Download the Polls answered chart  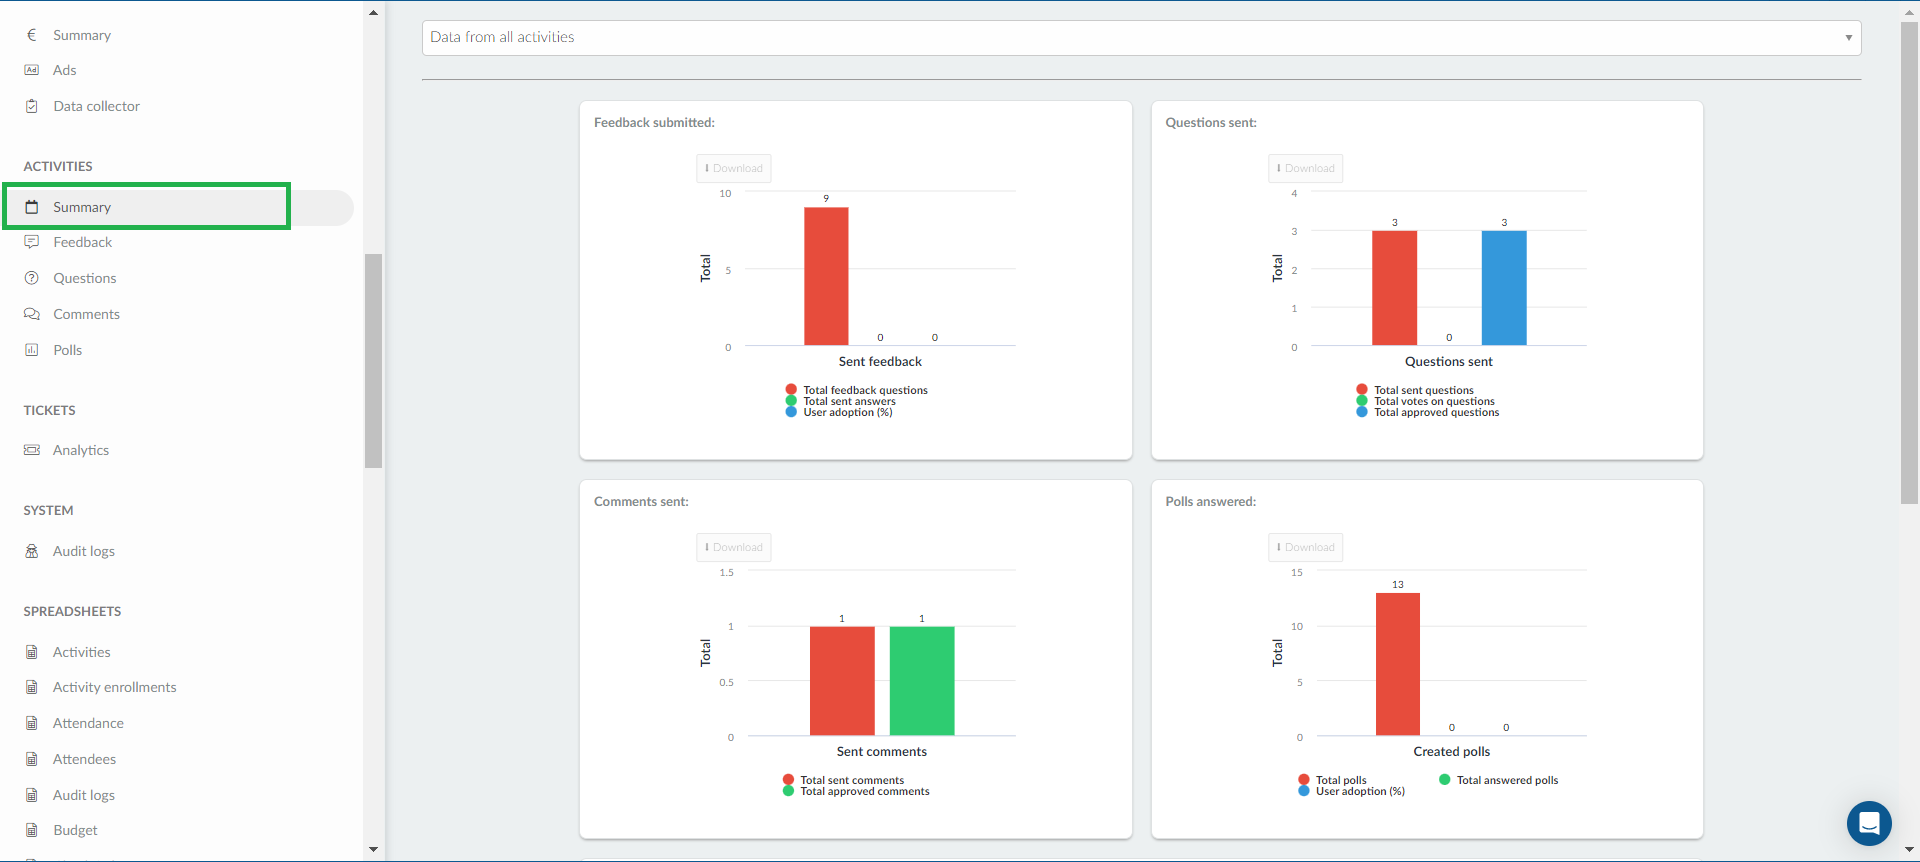point(1306,547)
